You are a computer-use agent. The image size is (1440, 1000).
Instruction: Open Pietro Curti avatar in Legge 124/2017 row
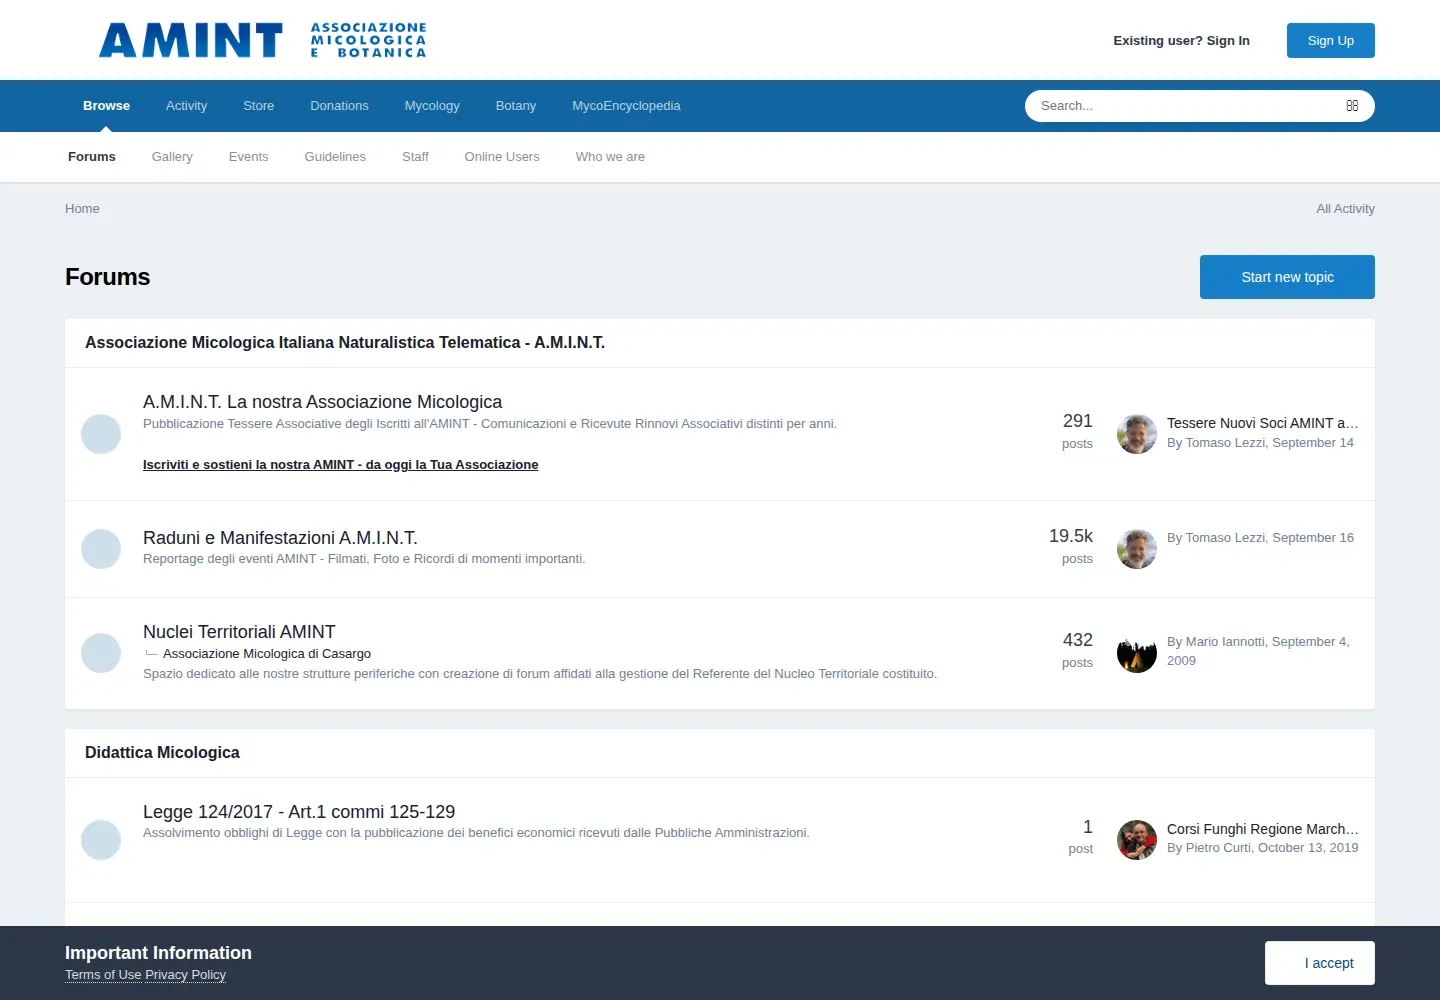coord(1137,840)
